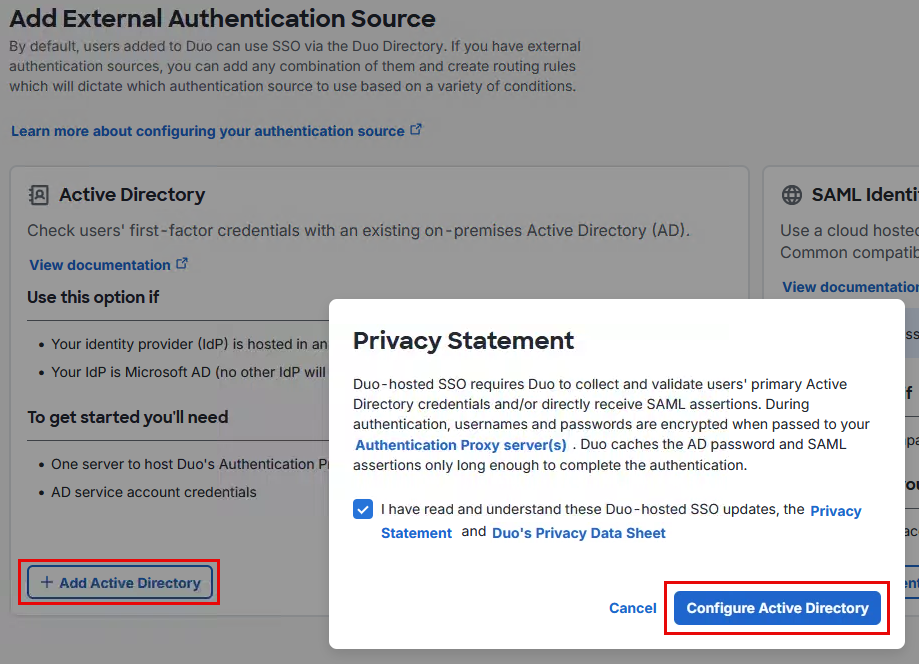
Task: Cancel the Privacy Statement dialog
Action: 632,608
